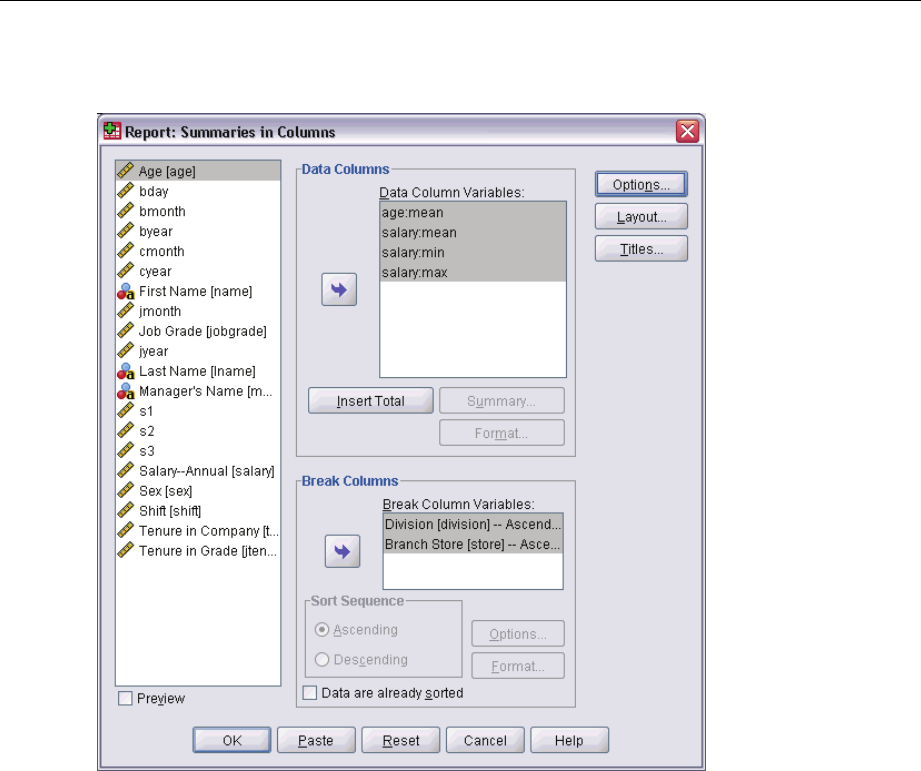Click the ruler icon beside Tenure in Company
The height and width of the screenshot is (771, 921).
pos(126,530)
